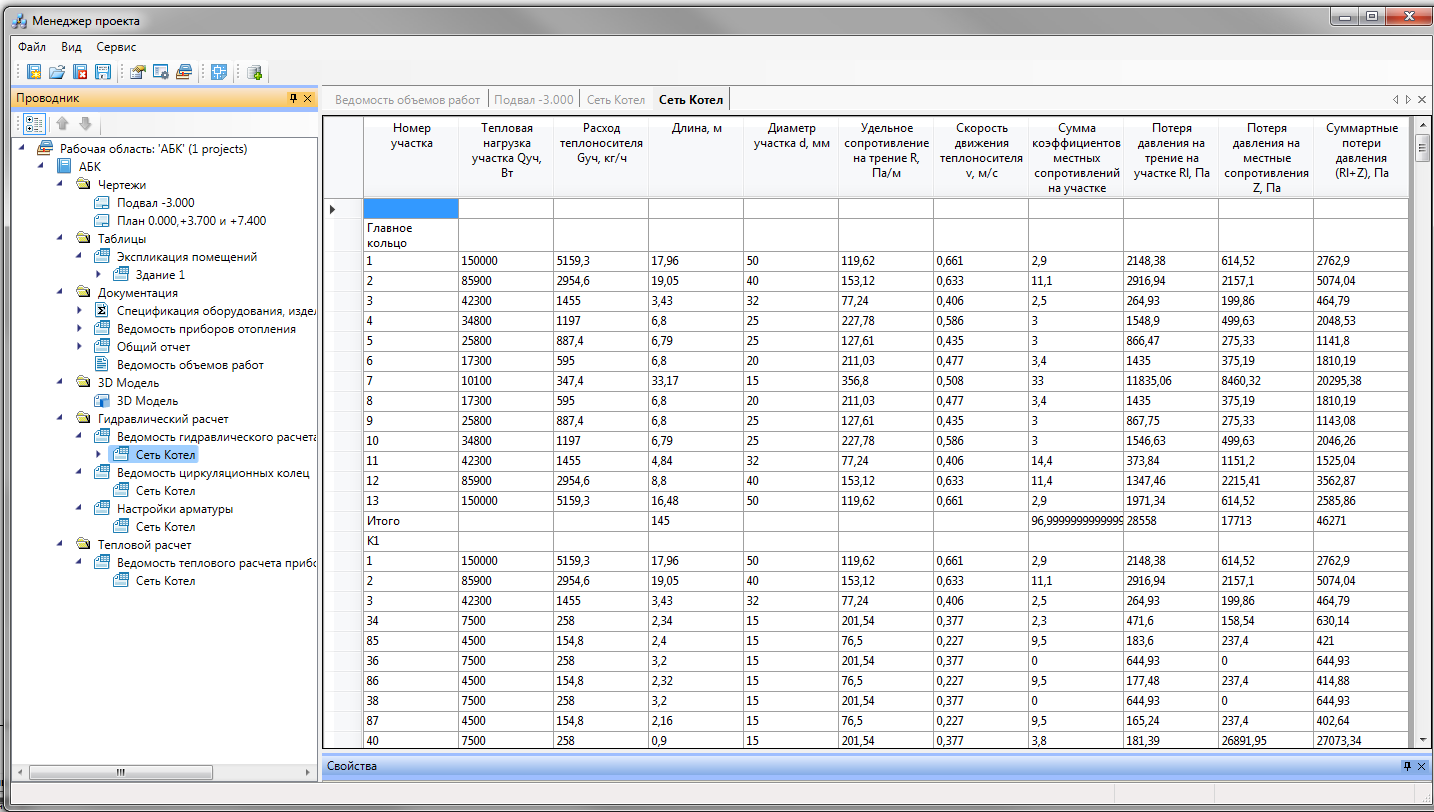This screenshot has width=1434, height=812.
Task: Expand the Здание 1 tree node
Action: [99, 275]
